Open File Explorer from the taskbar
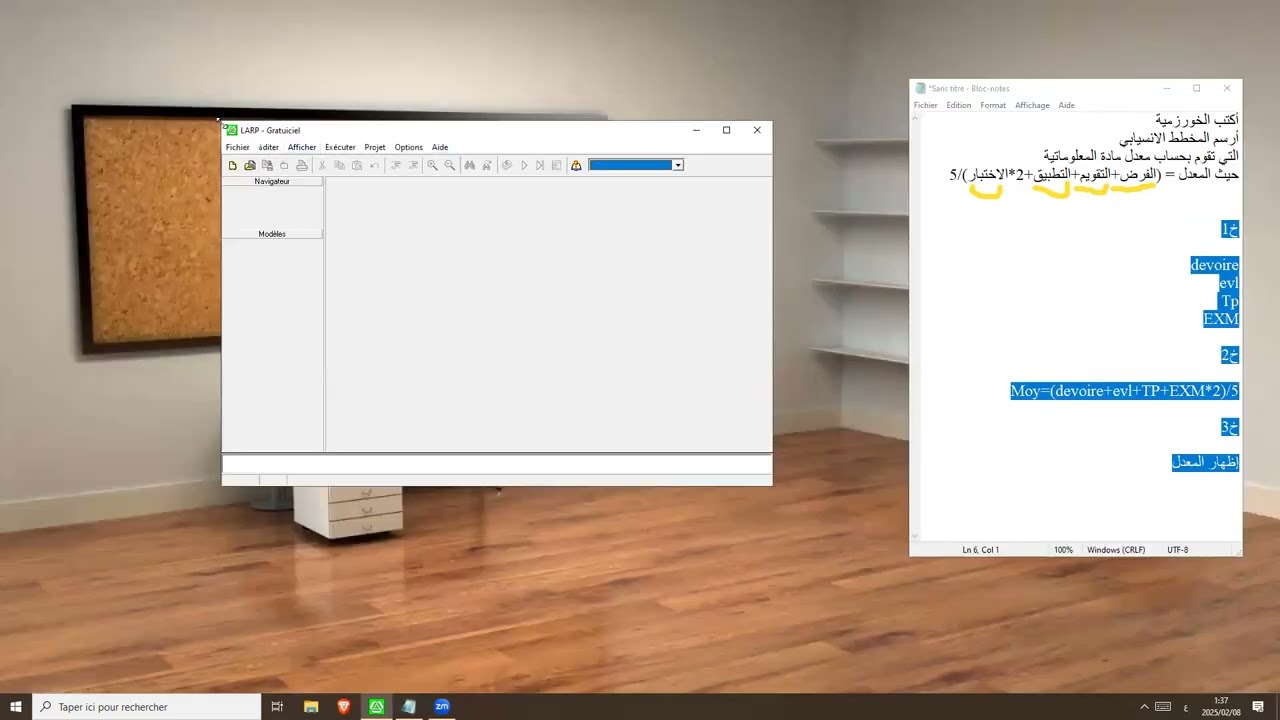The height and width of the screenshot is (720, 1280). (x=311, y=706)
